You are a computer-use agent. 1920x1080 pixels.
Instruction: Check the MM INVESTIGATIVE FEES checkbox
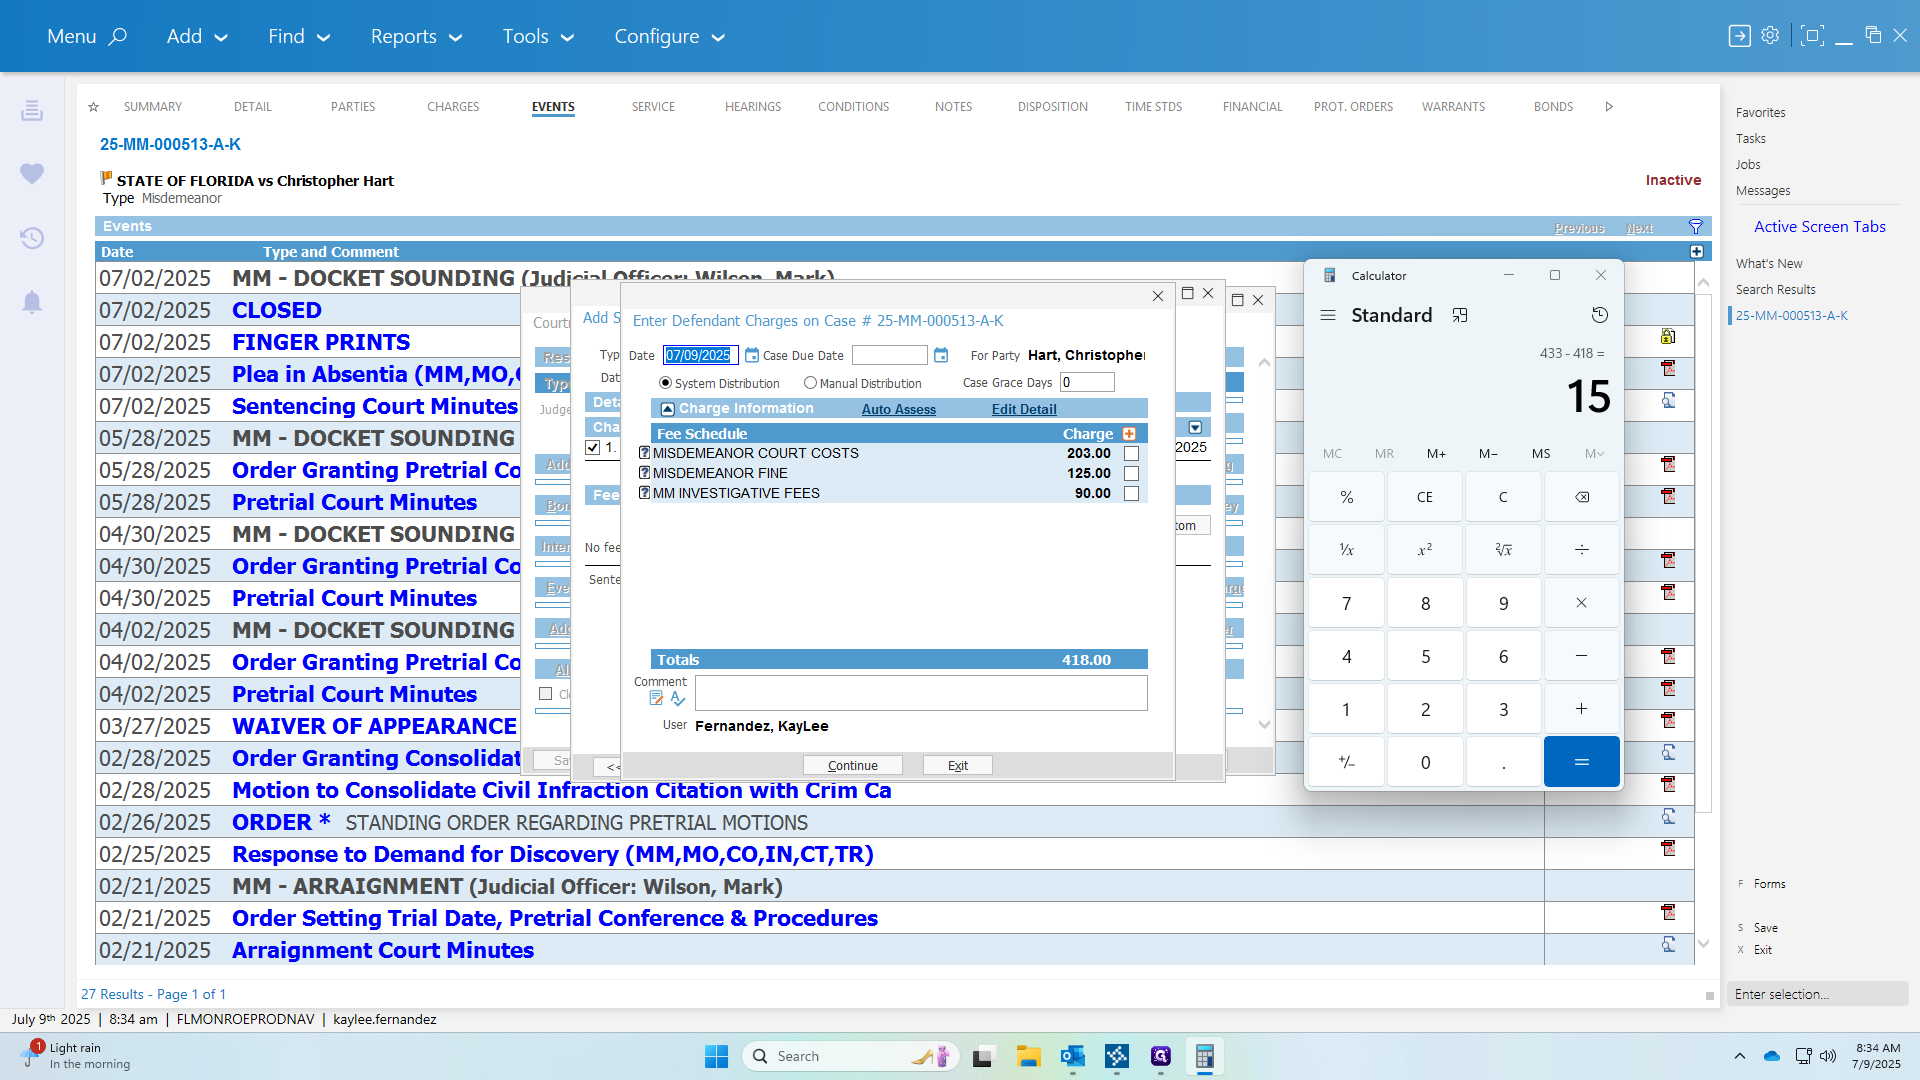click(x=1132, y=493)
